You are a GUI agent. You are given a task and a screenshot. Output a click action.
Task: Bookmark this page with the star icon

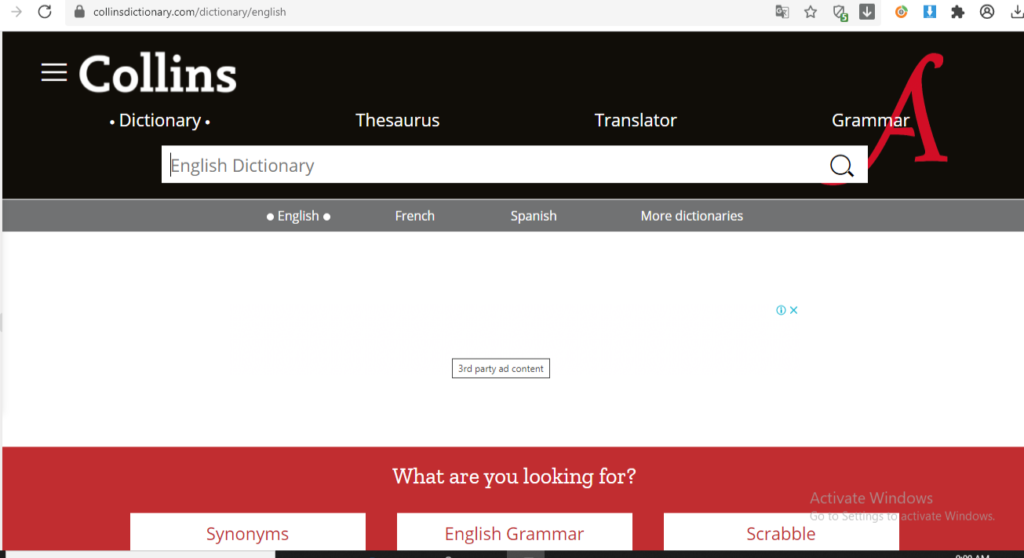810,12
